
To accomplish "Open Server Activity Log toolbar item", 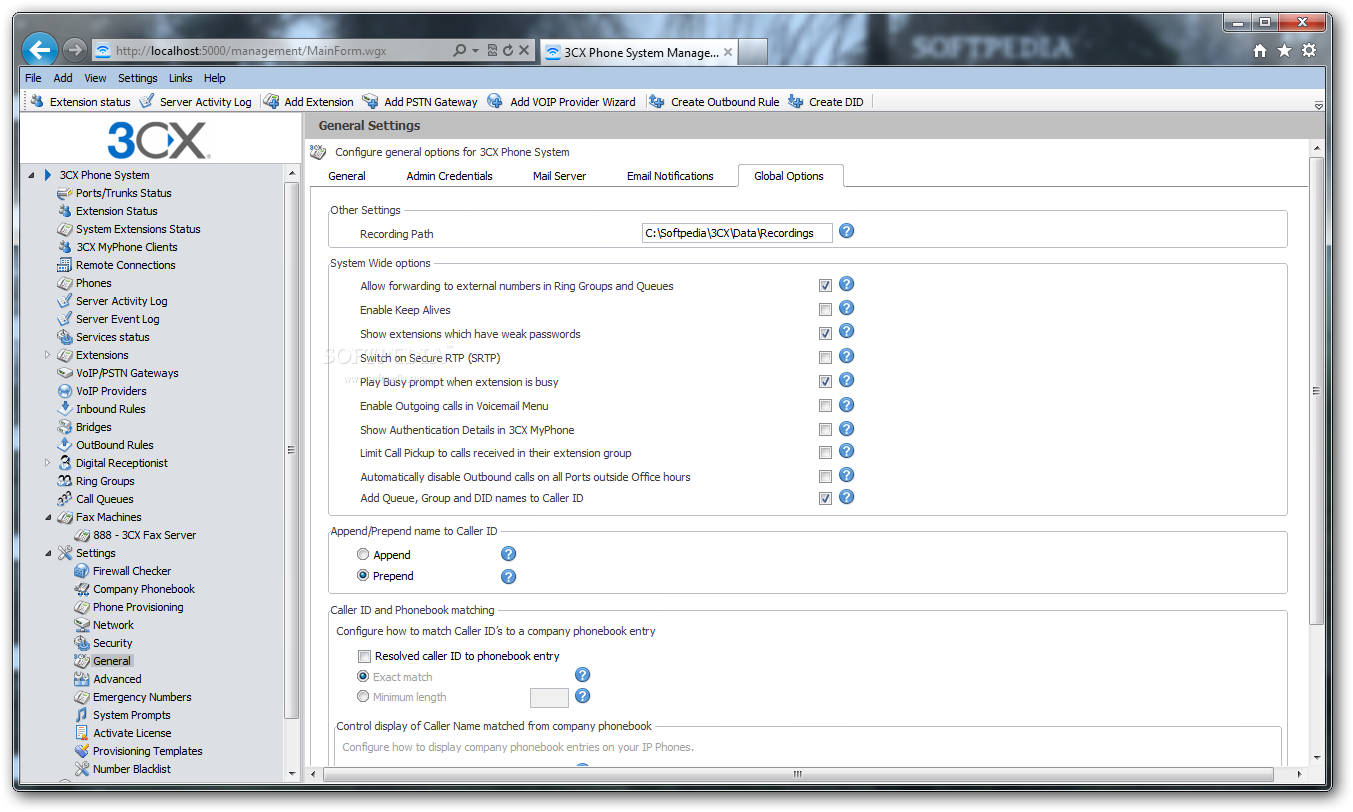I will [195, 102].
